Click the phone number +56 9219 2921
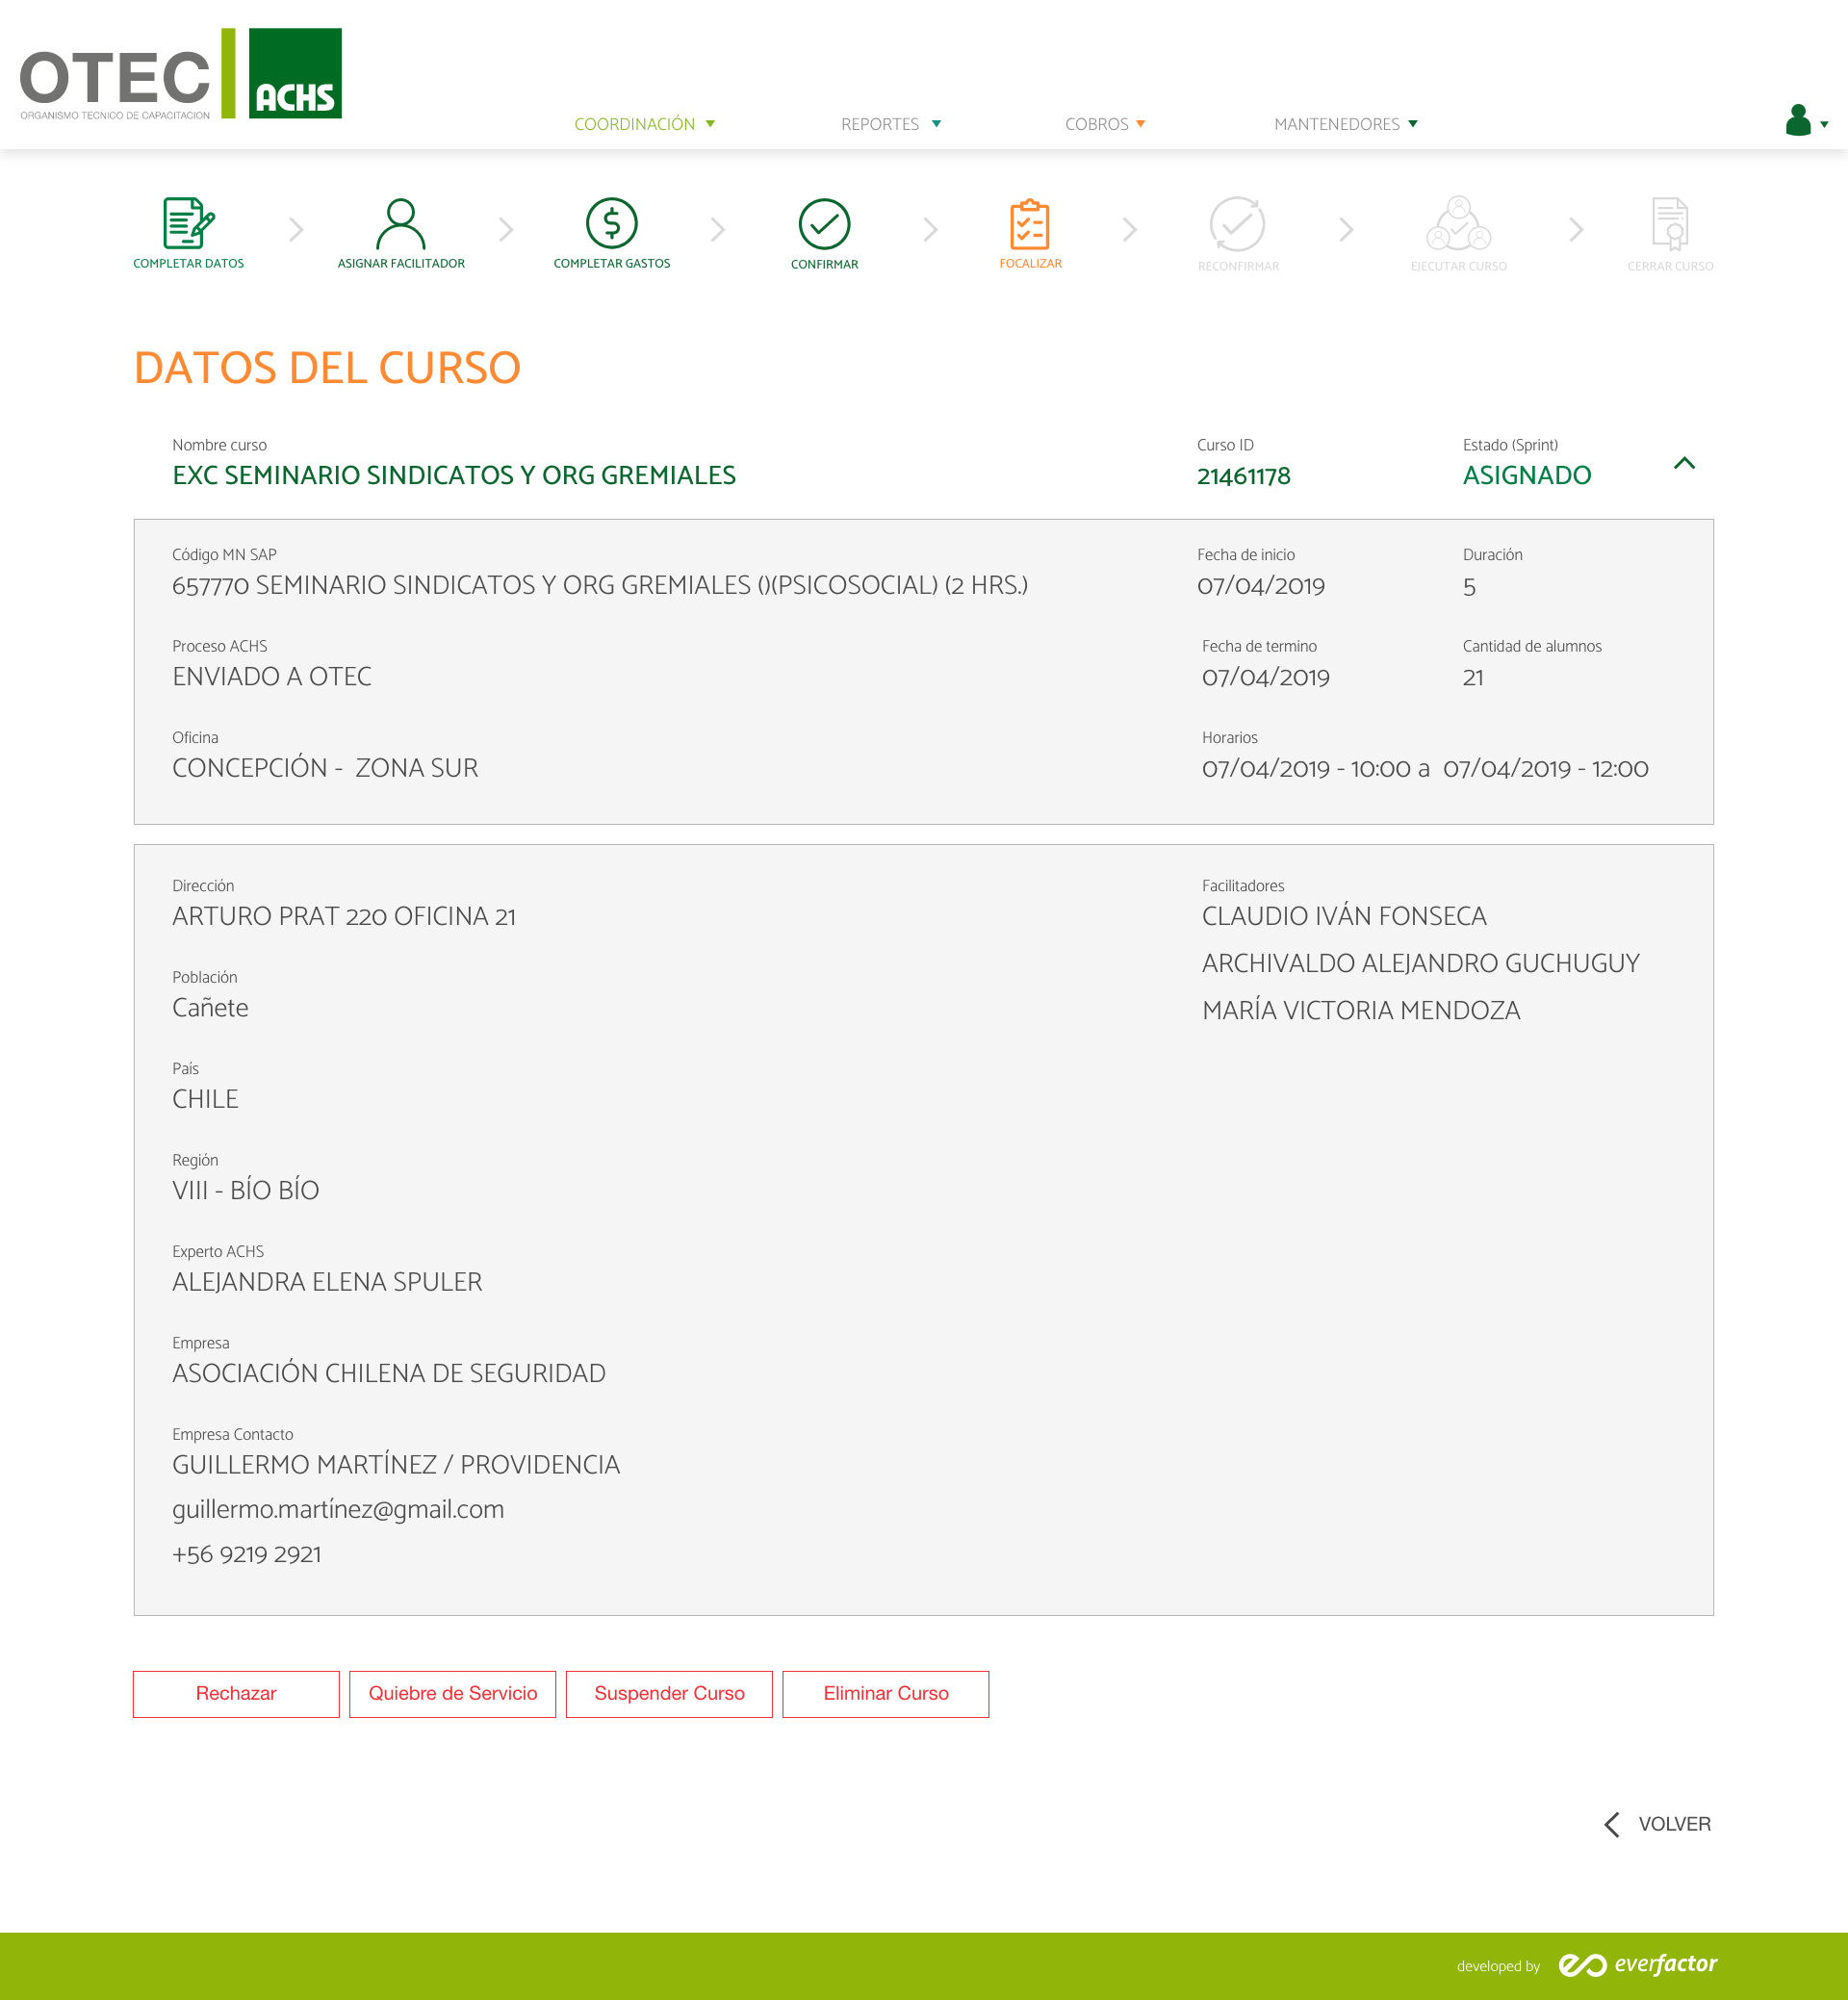 click(246, 1555)
